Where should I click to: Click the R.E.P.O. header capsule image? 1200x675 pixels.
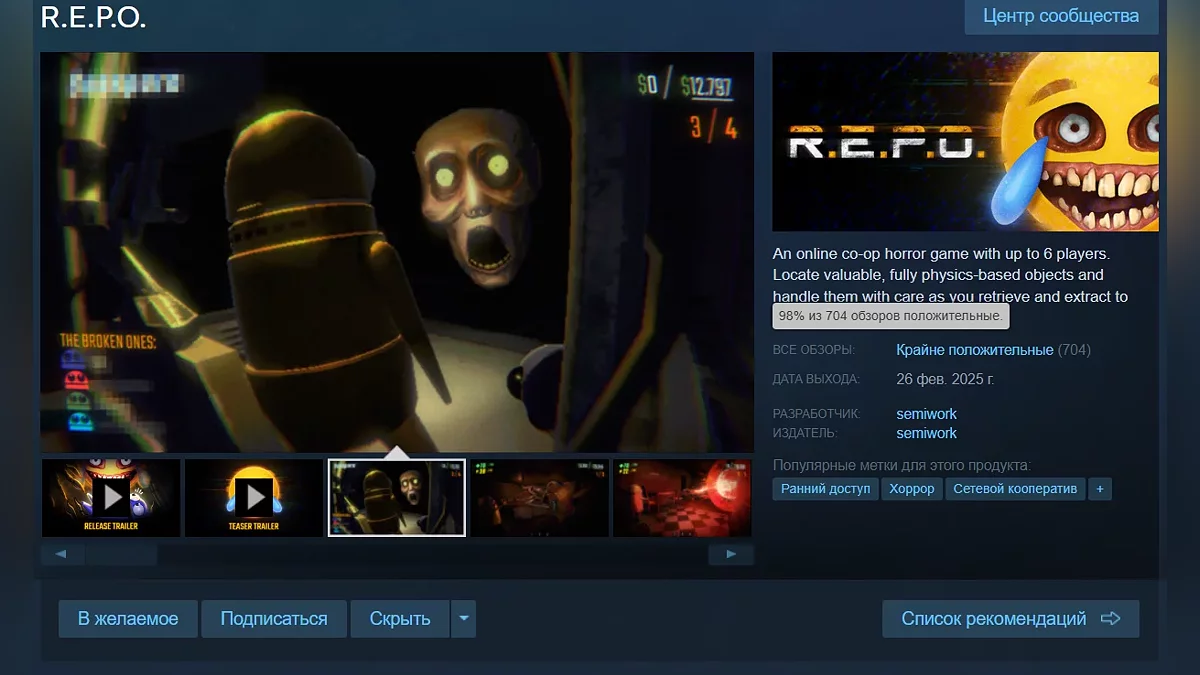click(x=965, y=142)
